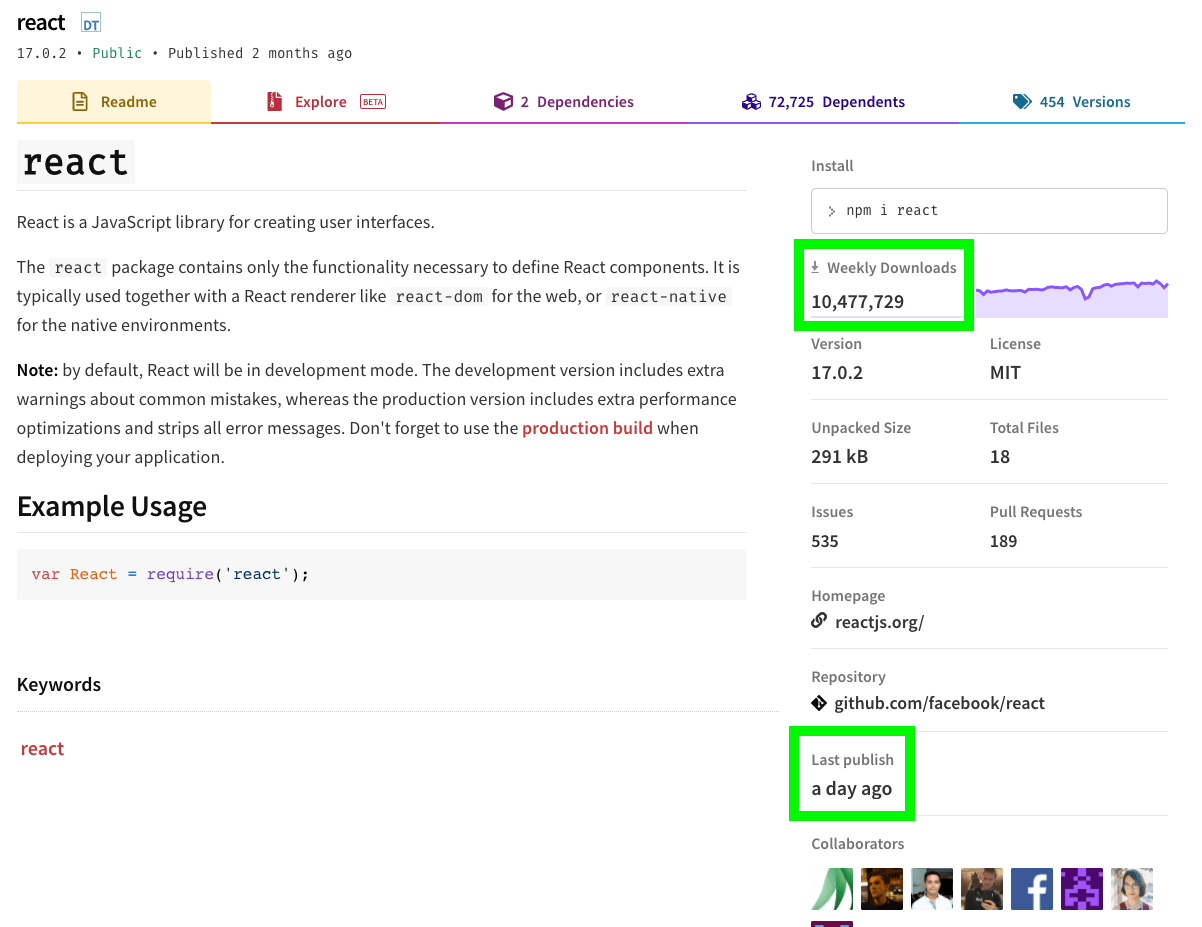
Task: Click the react package title at top
Action: tap(41, 22)
